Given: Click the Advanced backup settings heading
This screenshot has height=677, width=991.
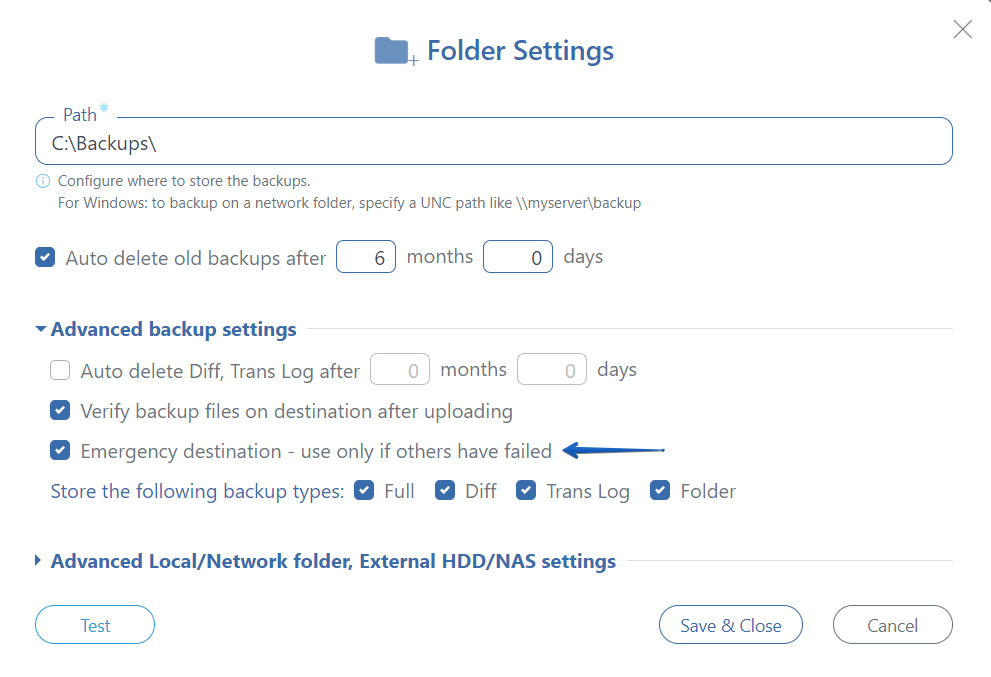Looking at the screenshot, I should pos(173,329).
